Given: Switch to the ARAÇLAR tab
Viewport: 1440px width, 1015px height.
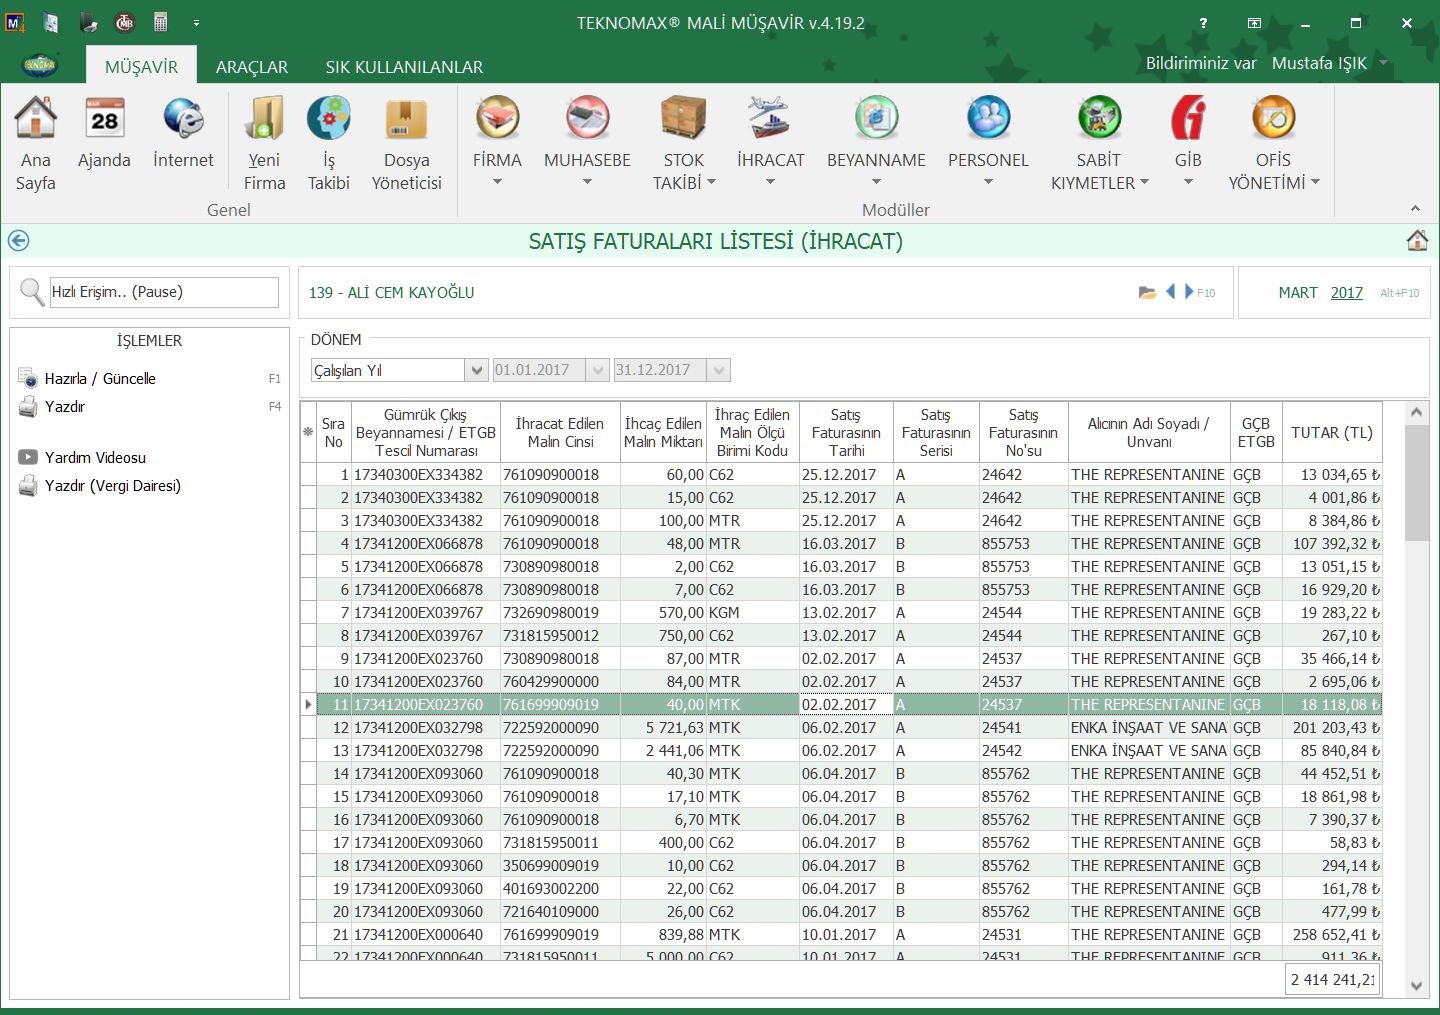Looking at the screenshot, I should (x=252, y=67).
